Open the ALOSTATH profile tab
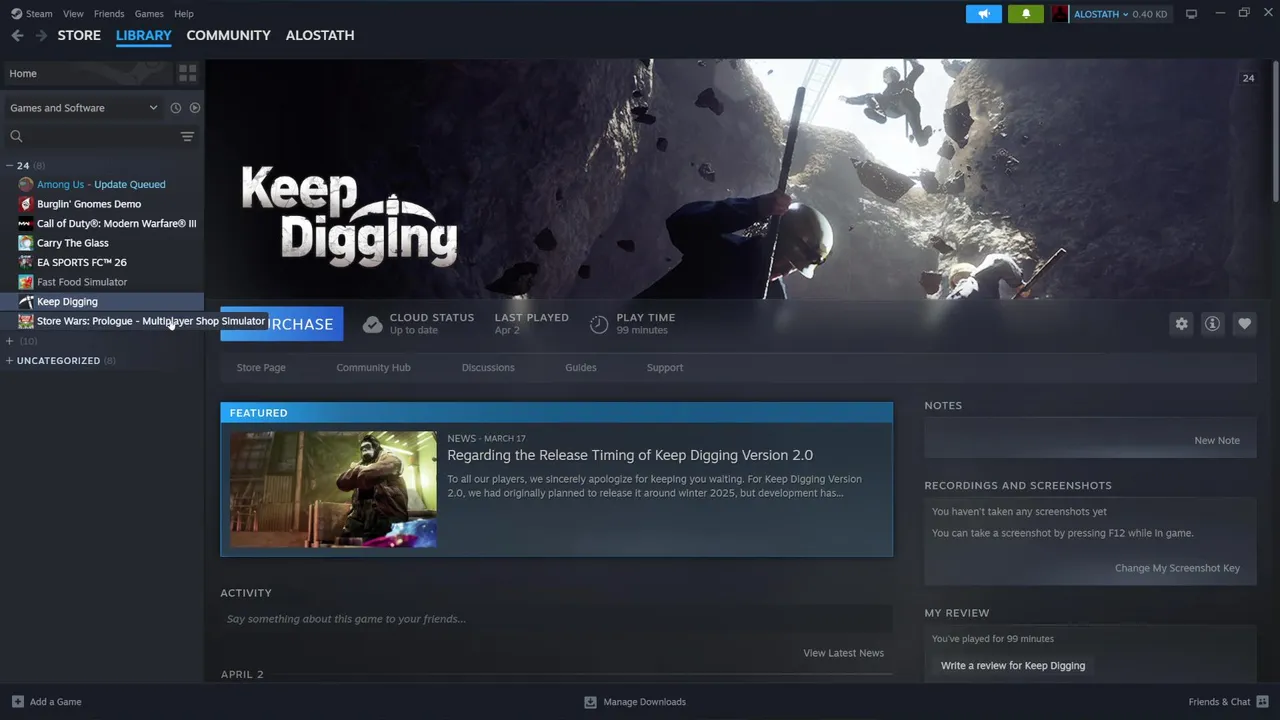 tap(320, 35)
